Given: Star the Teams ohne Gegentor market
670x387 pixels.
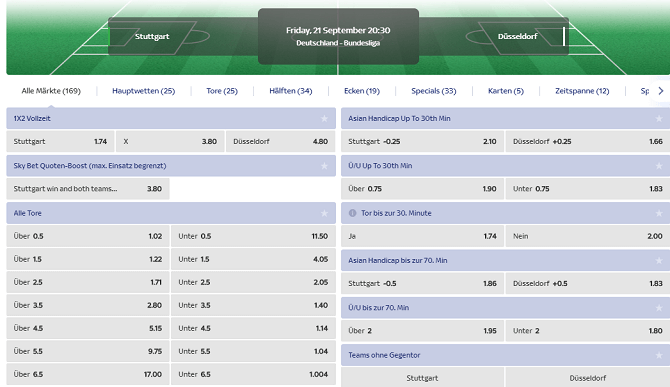Looking at the screenshot, I should pyautogui.click(x=659, y=355).
